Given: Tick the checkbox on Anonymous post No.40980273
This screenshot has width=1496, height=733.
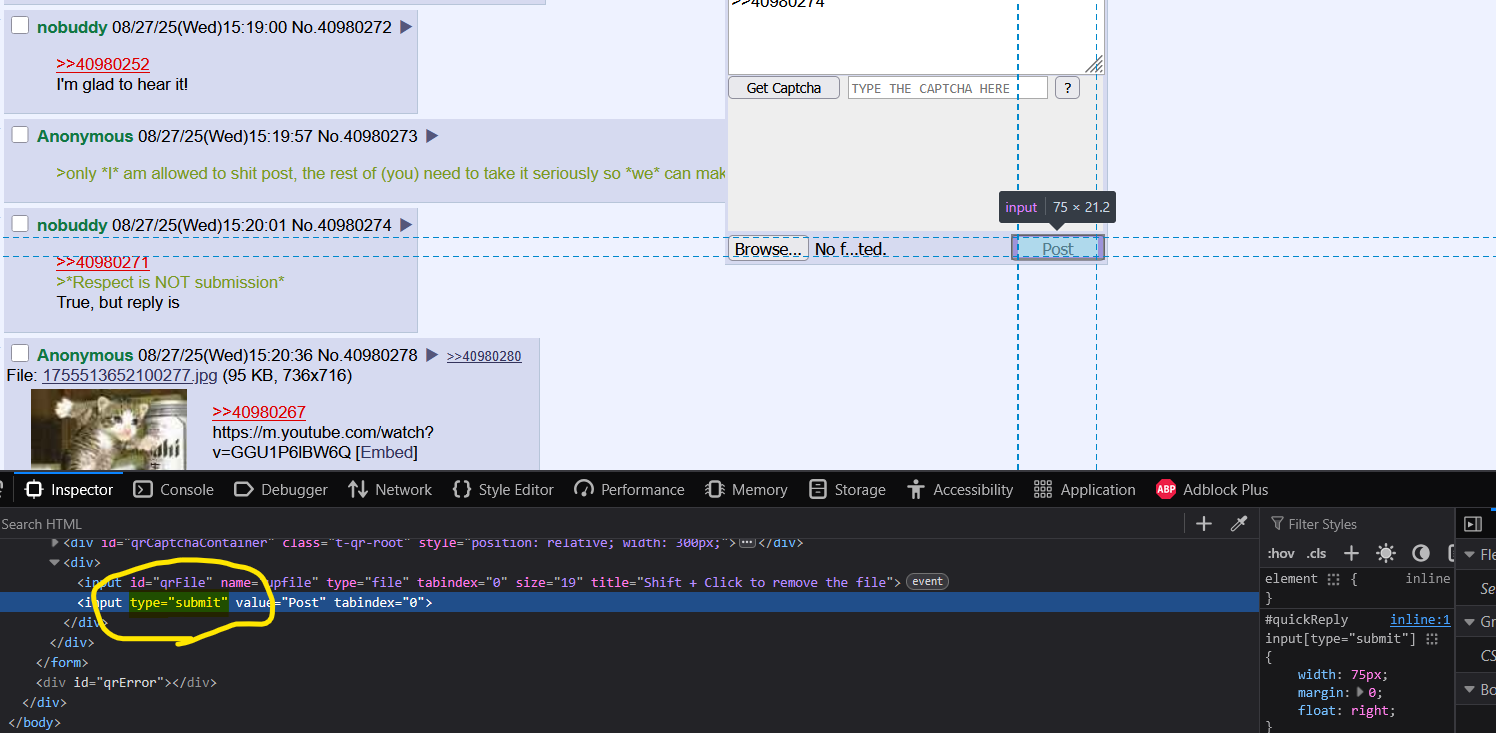Looking at the screenshot, I should pyautogui.click(x=20, y=135).
